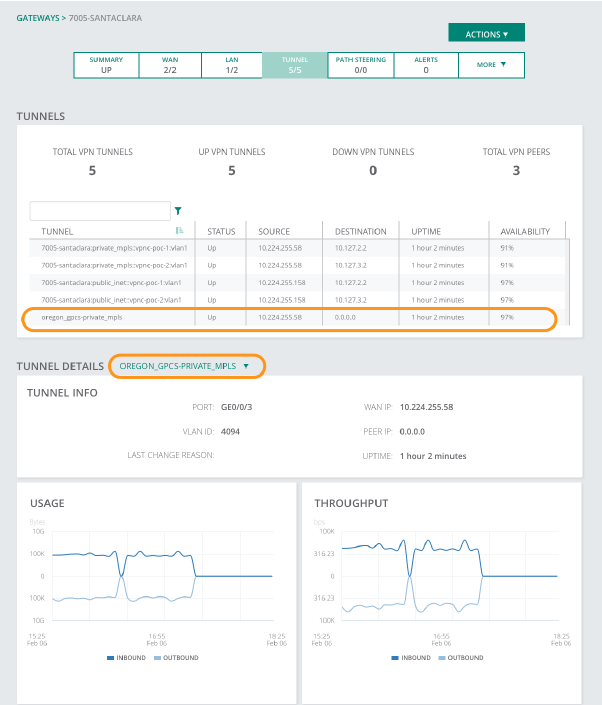Open the Actions dropdown menu
The width and height of the screenshot is (602, 705).
pyautogui.click(x=486, y=34)
